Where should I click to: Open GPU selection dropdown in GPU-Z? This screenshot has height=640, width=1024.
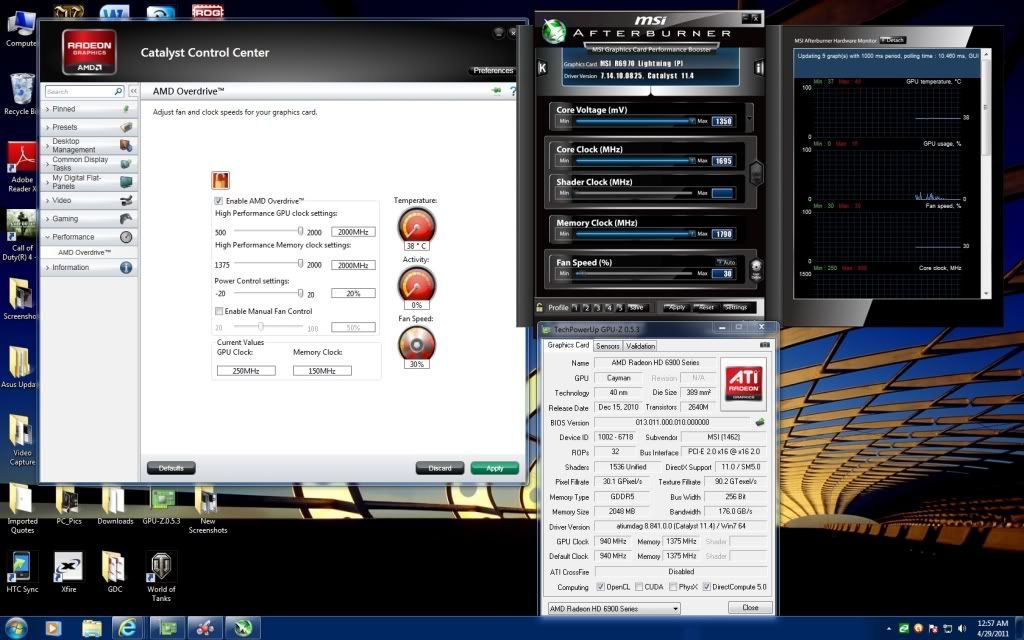[614, 609]
